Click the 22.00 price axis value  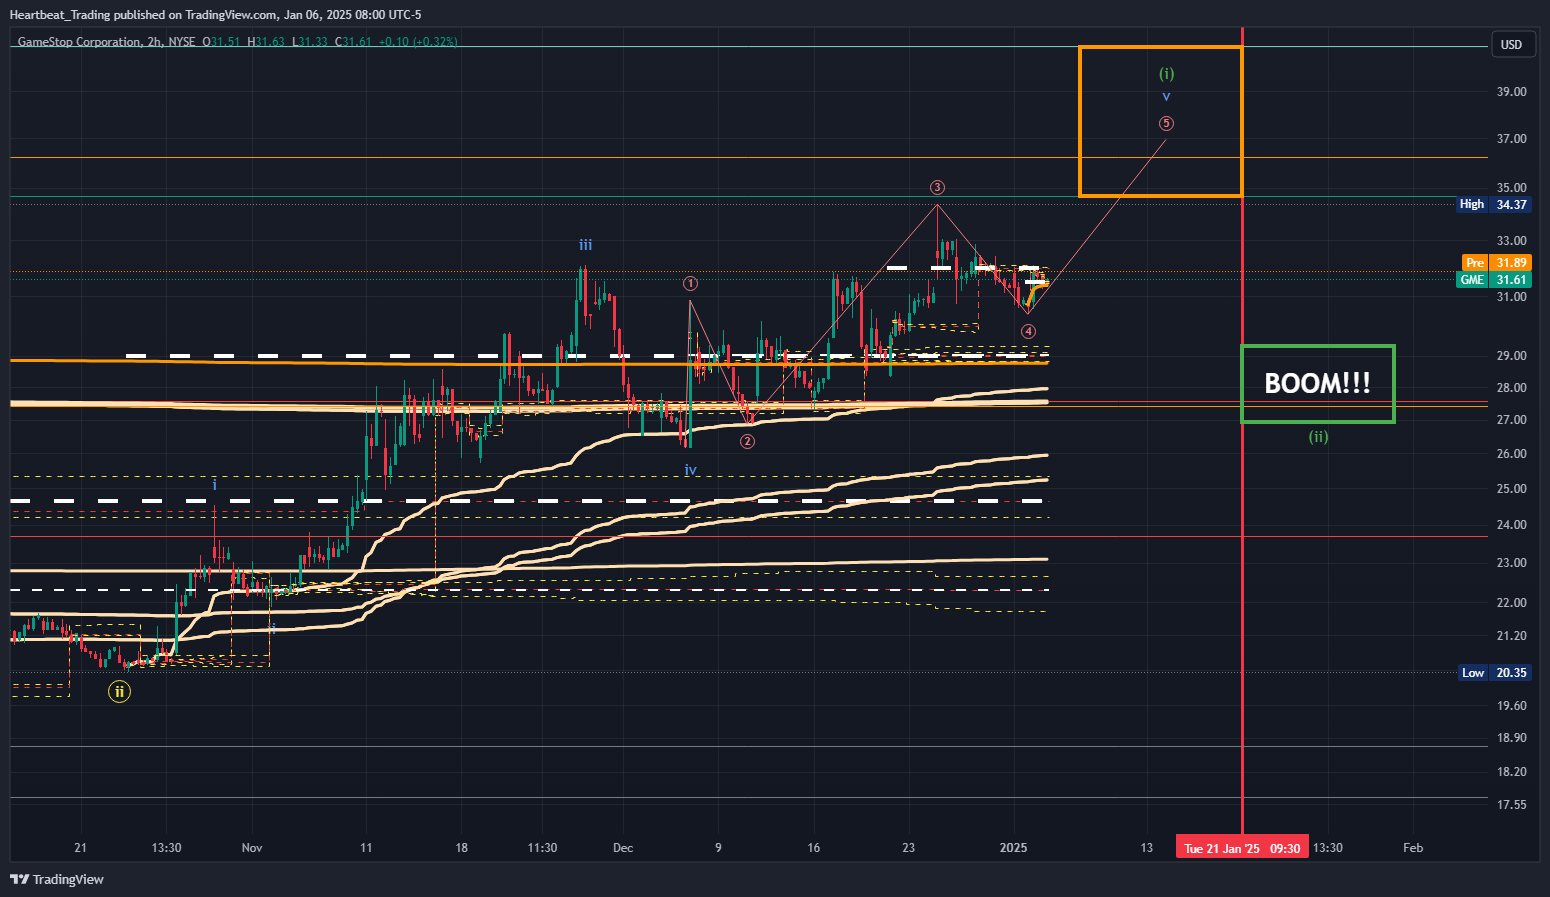coord(1511,603)
